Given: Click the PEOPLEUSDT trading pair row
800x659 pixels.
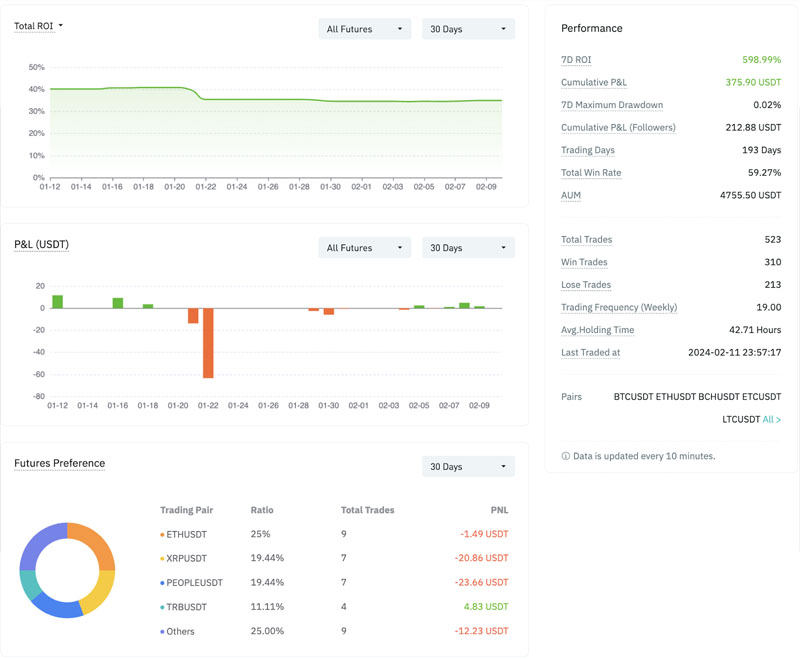Looking at the screenshot, I should 334,582.
